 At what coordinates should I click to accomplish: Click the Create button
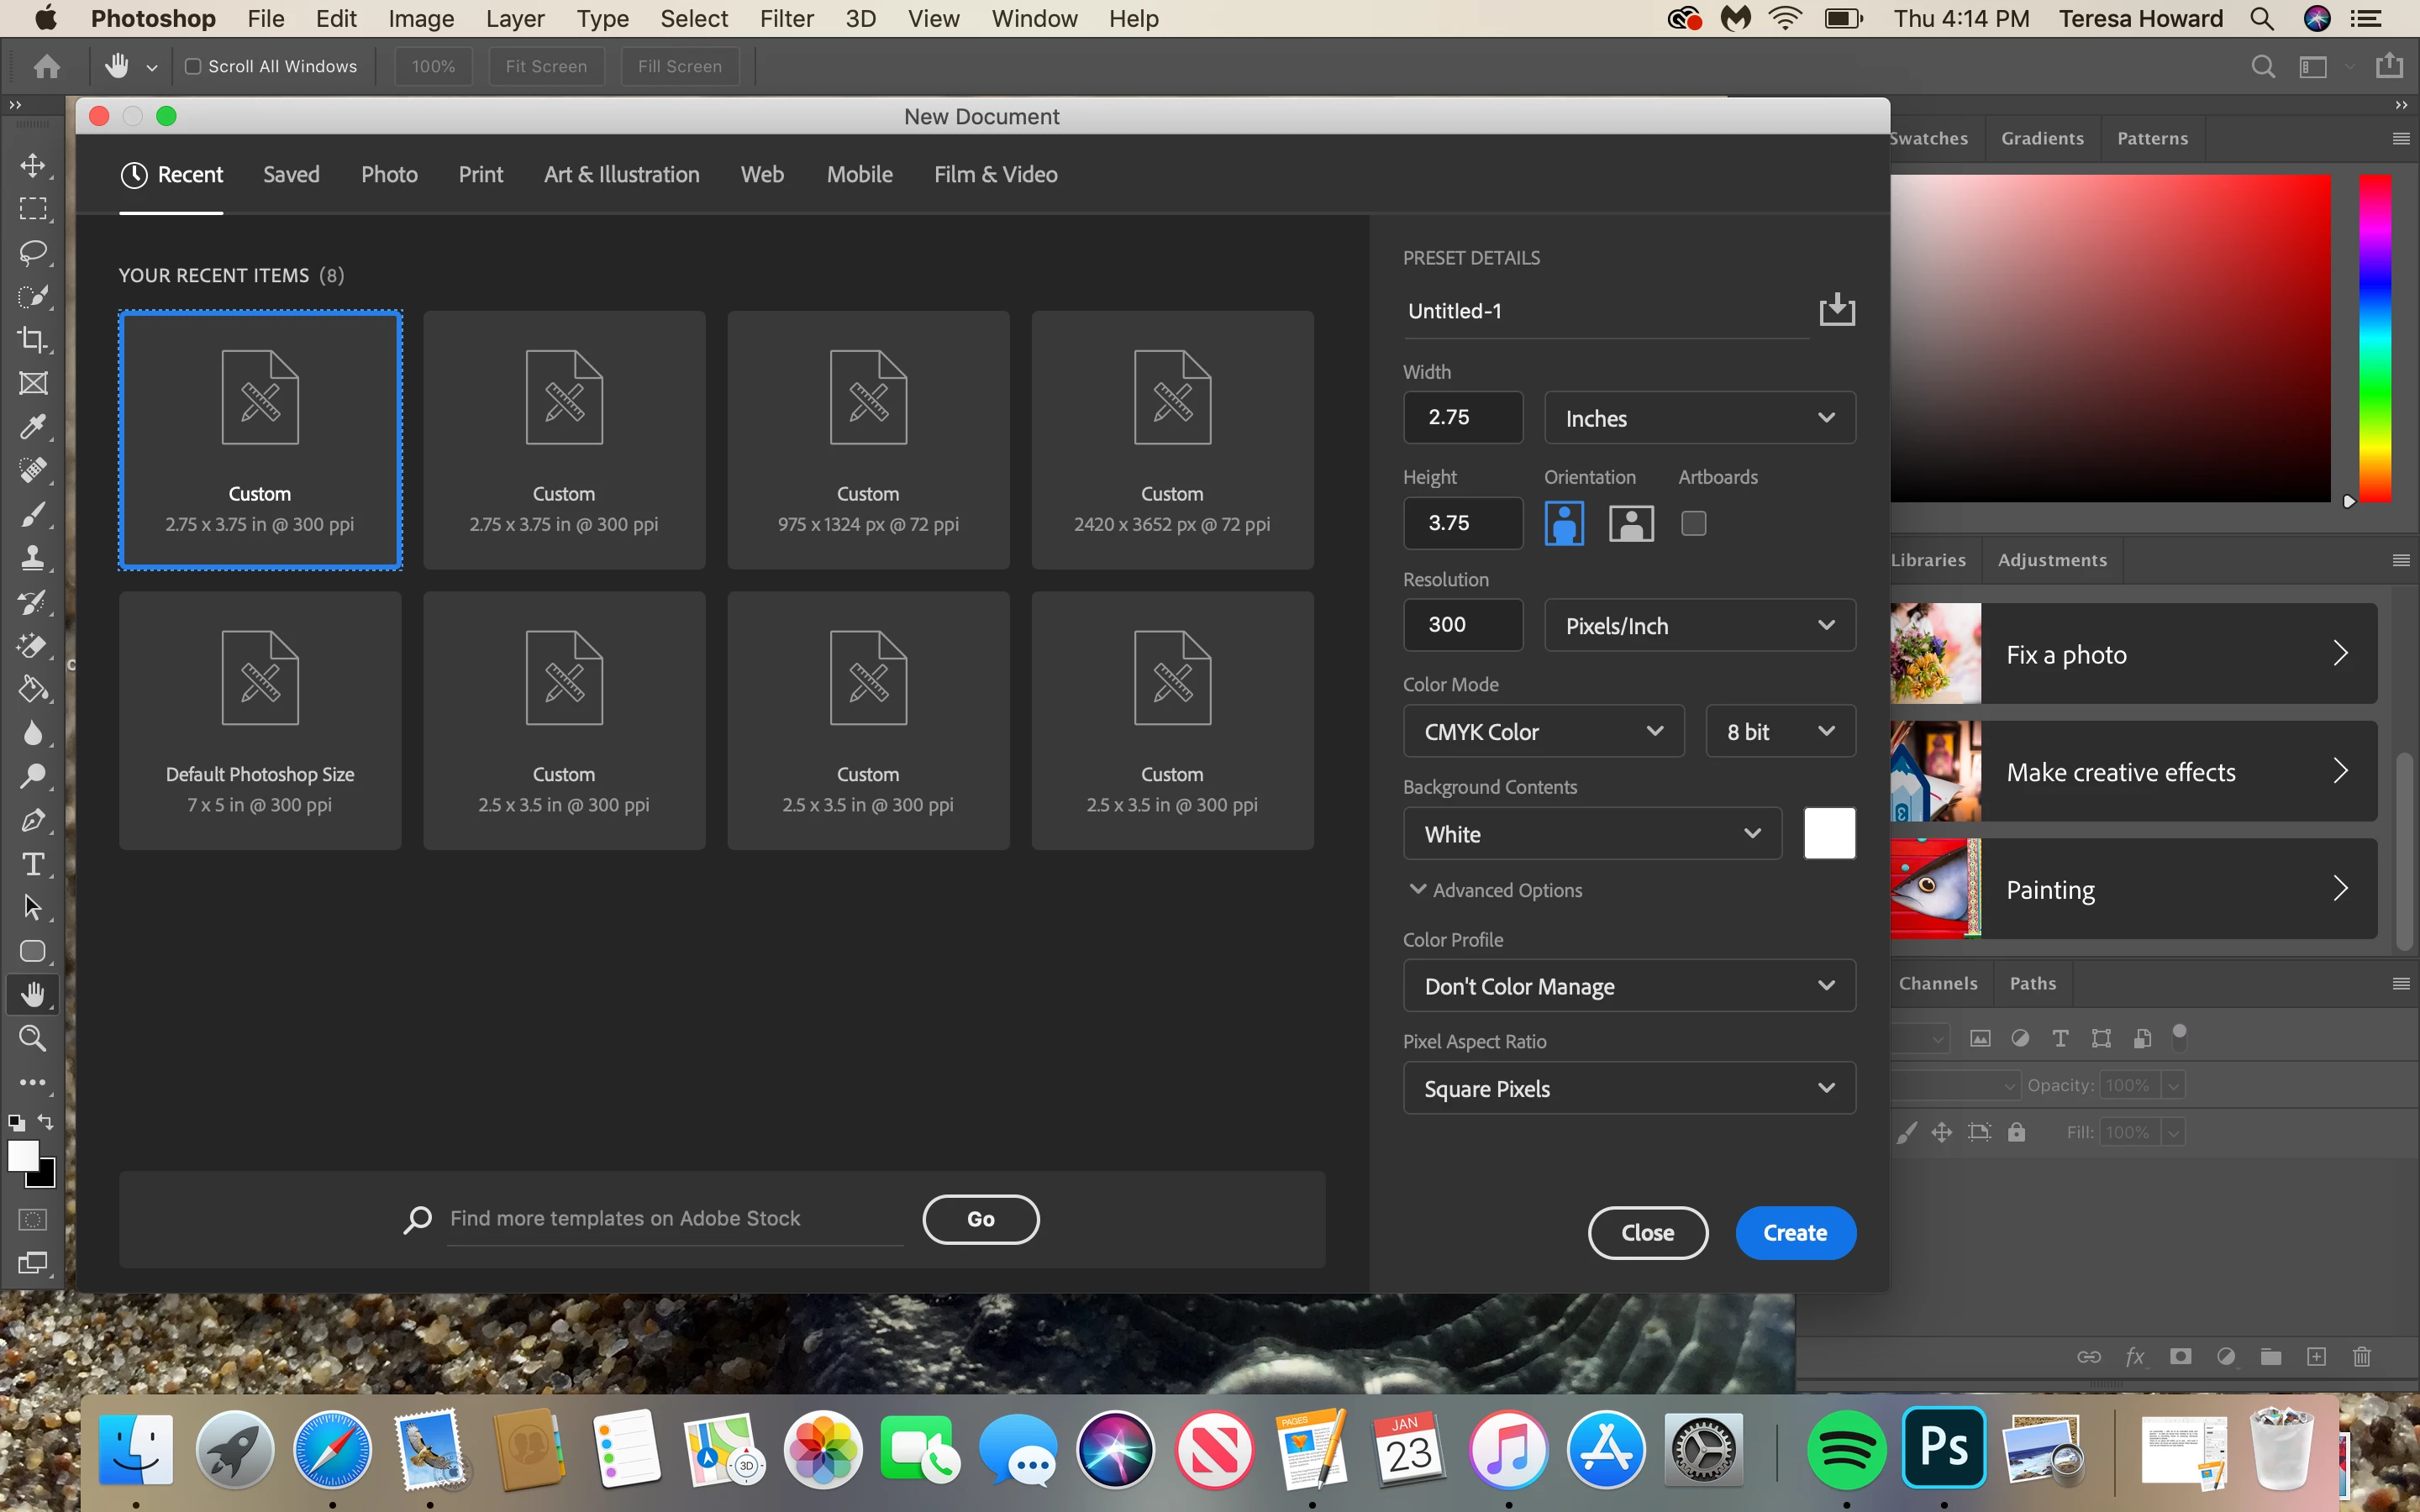click(x=1795, y=1232)
